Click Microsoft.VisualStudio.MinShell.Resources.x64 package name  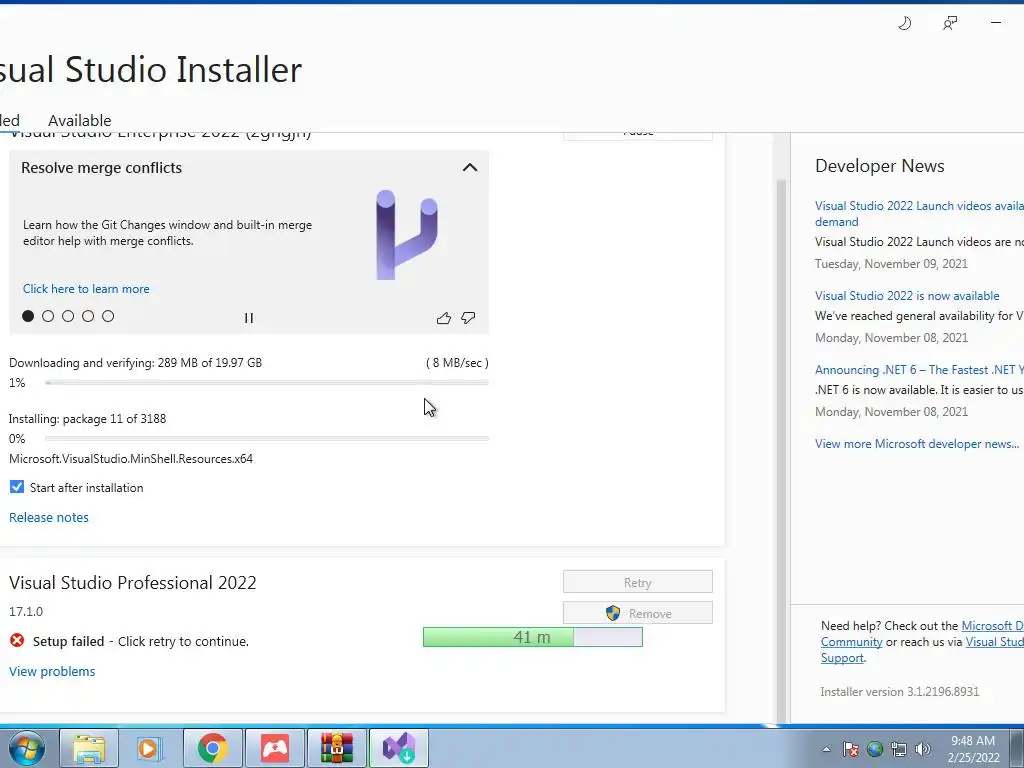(131, 459)
